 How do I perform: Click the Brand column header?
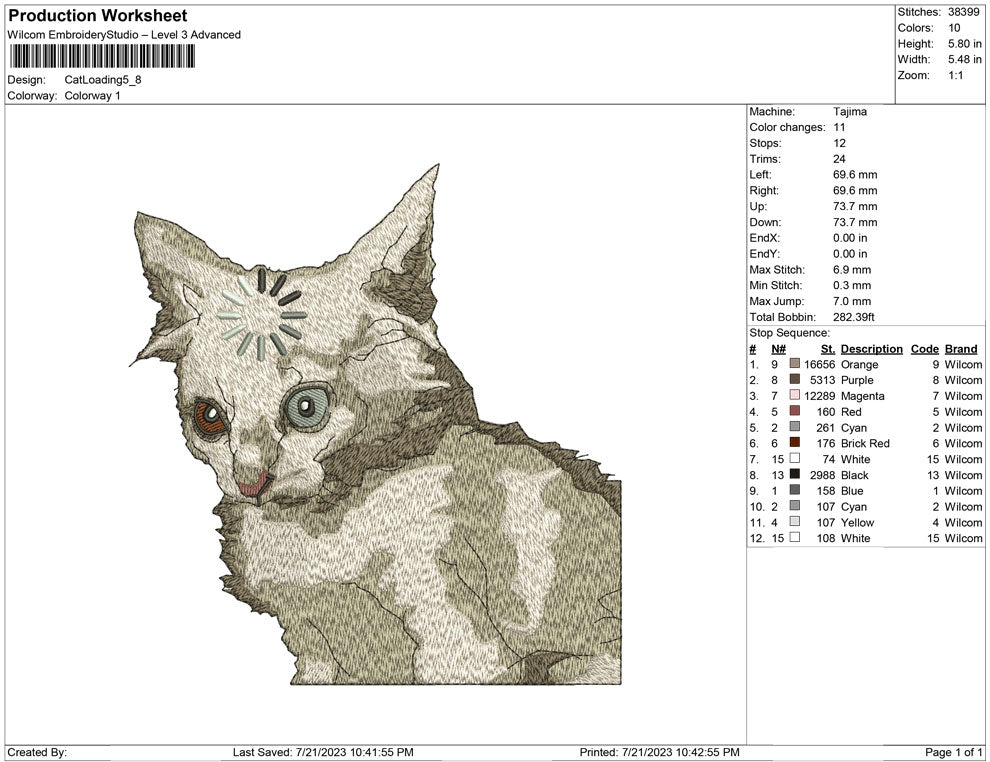pyautogui.click(x=961, y=348)
